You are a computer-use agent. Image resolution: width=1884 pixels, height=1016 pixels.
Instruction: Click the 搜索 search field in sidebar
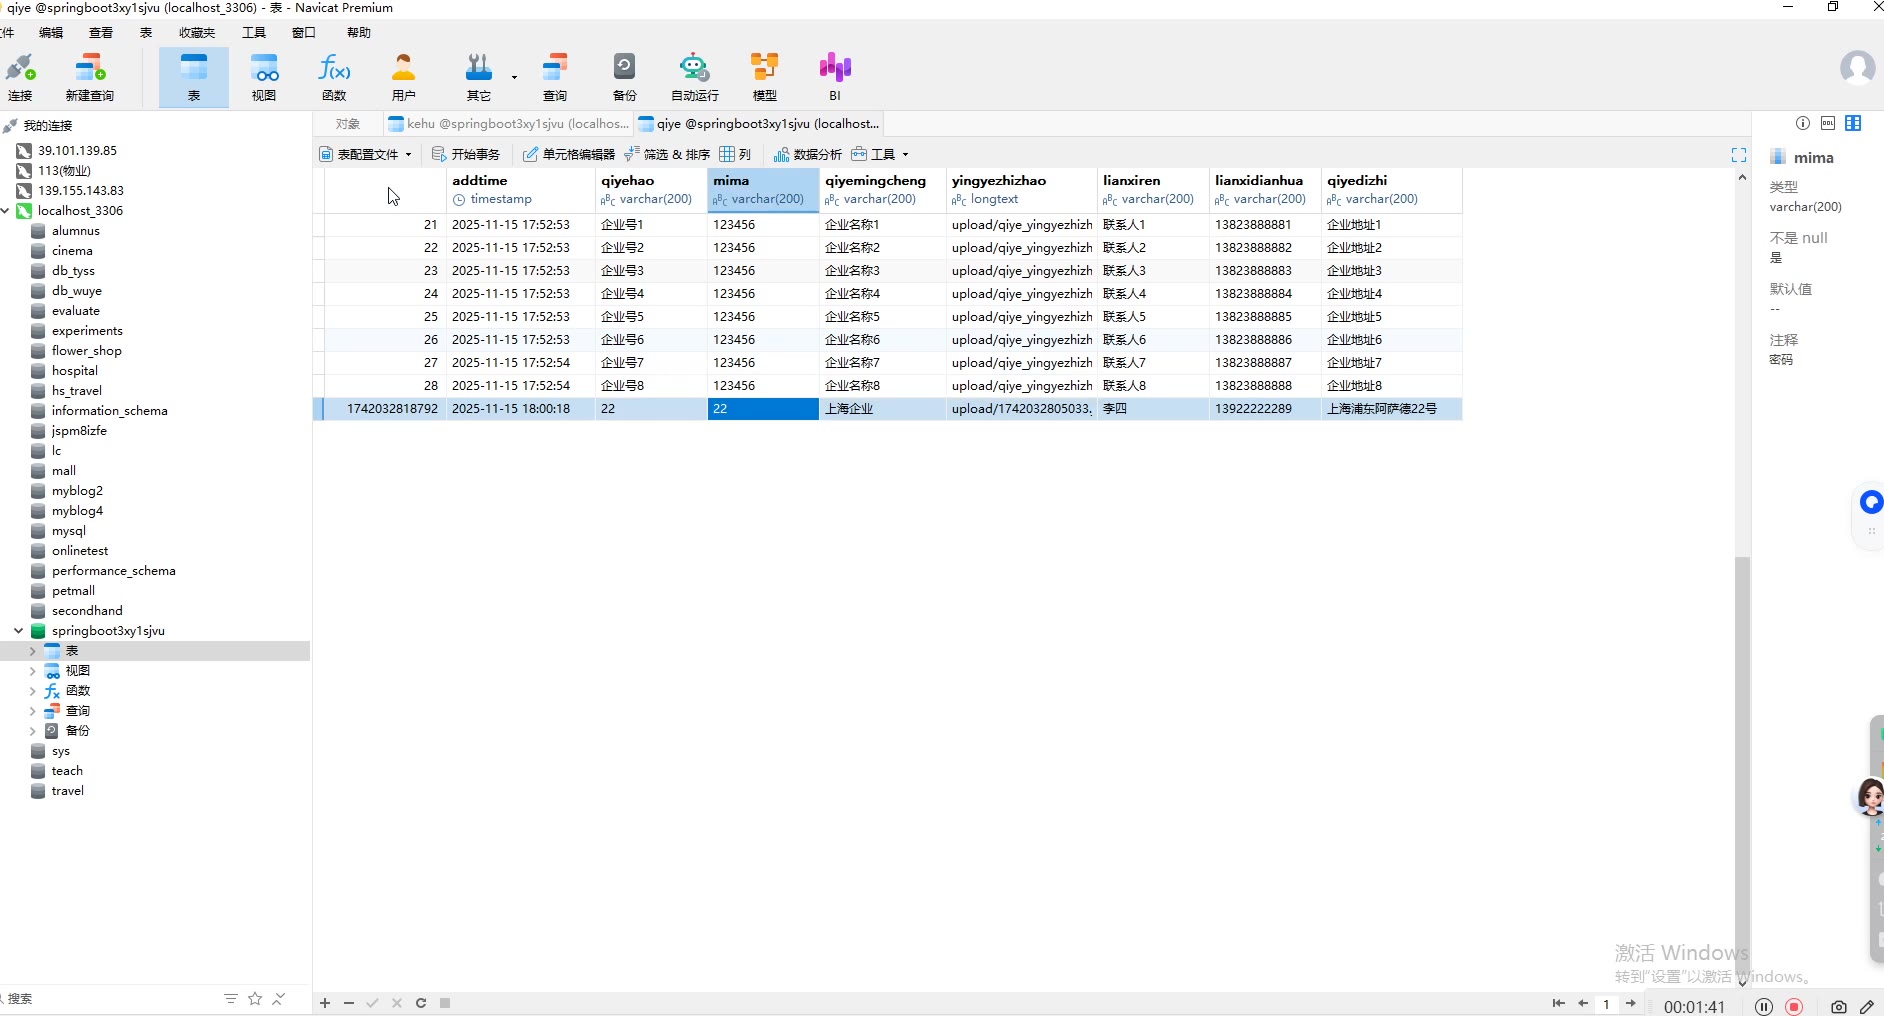[110, 999]
